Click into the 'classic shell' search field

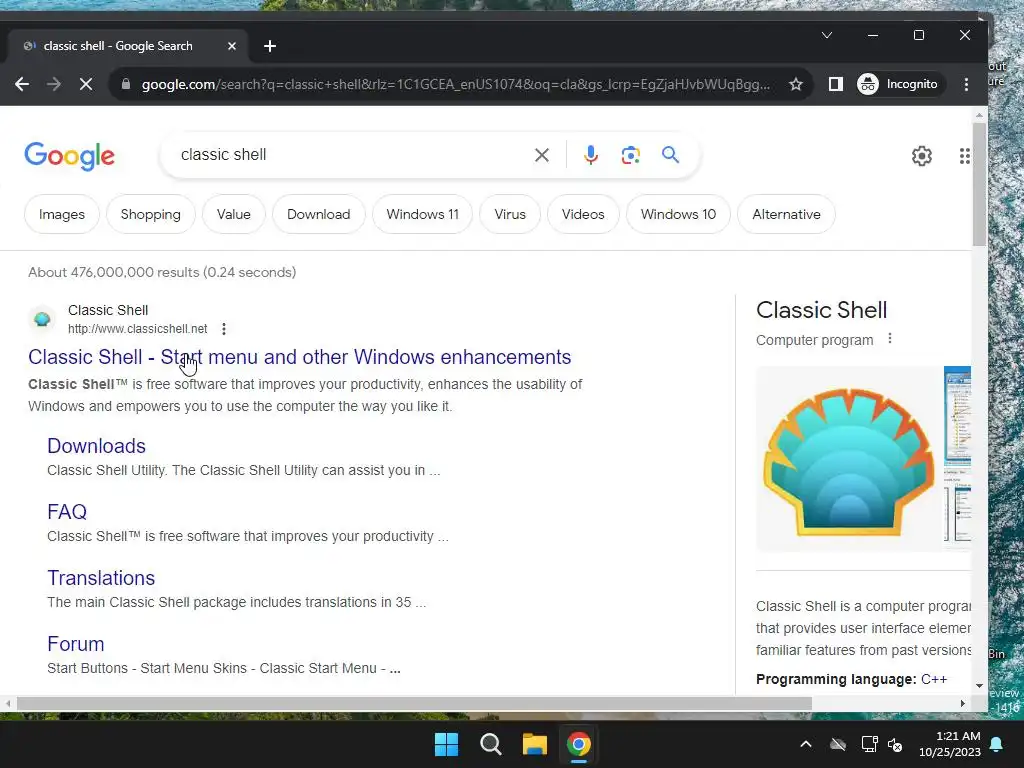[x=353, y=155]
